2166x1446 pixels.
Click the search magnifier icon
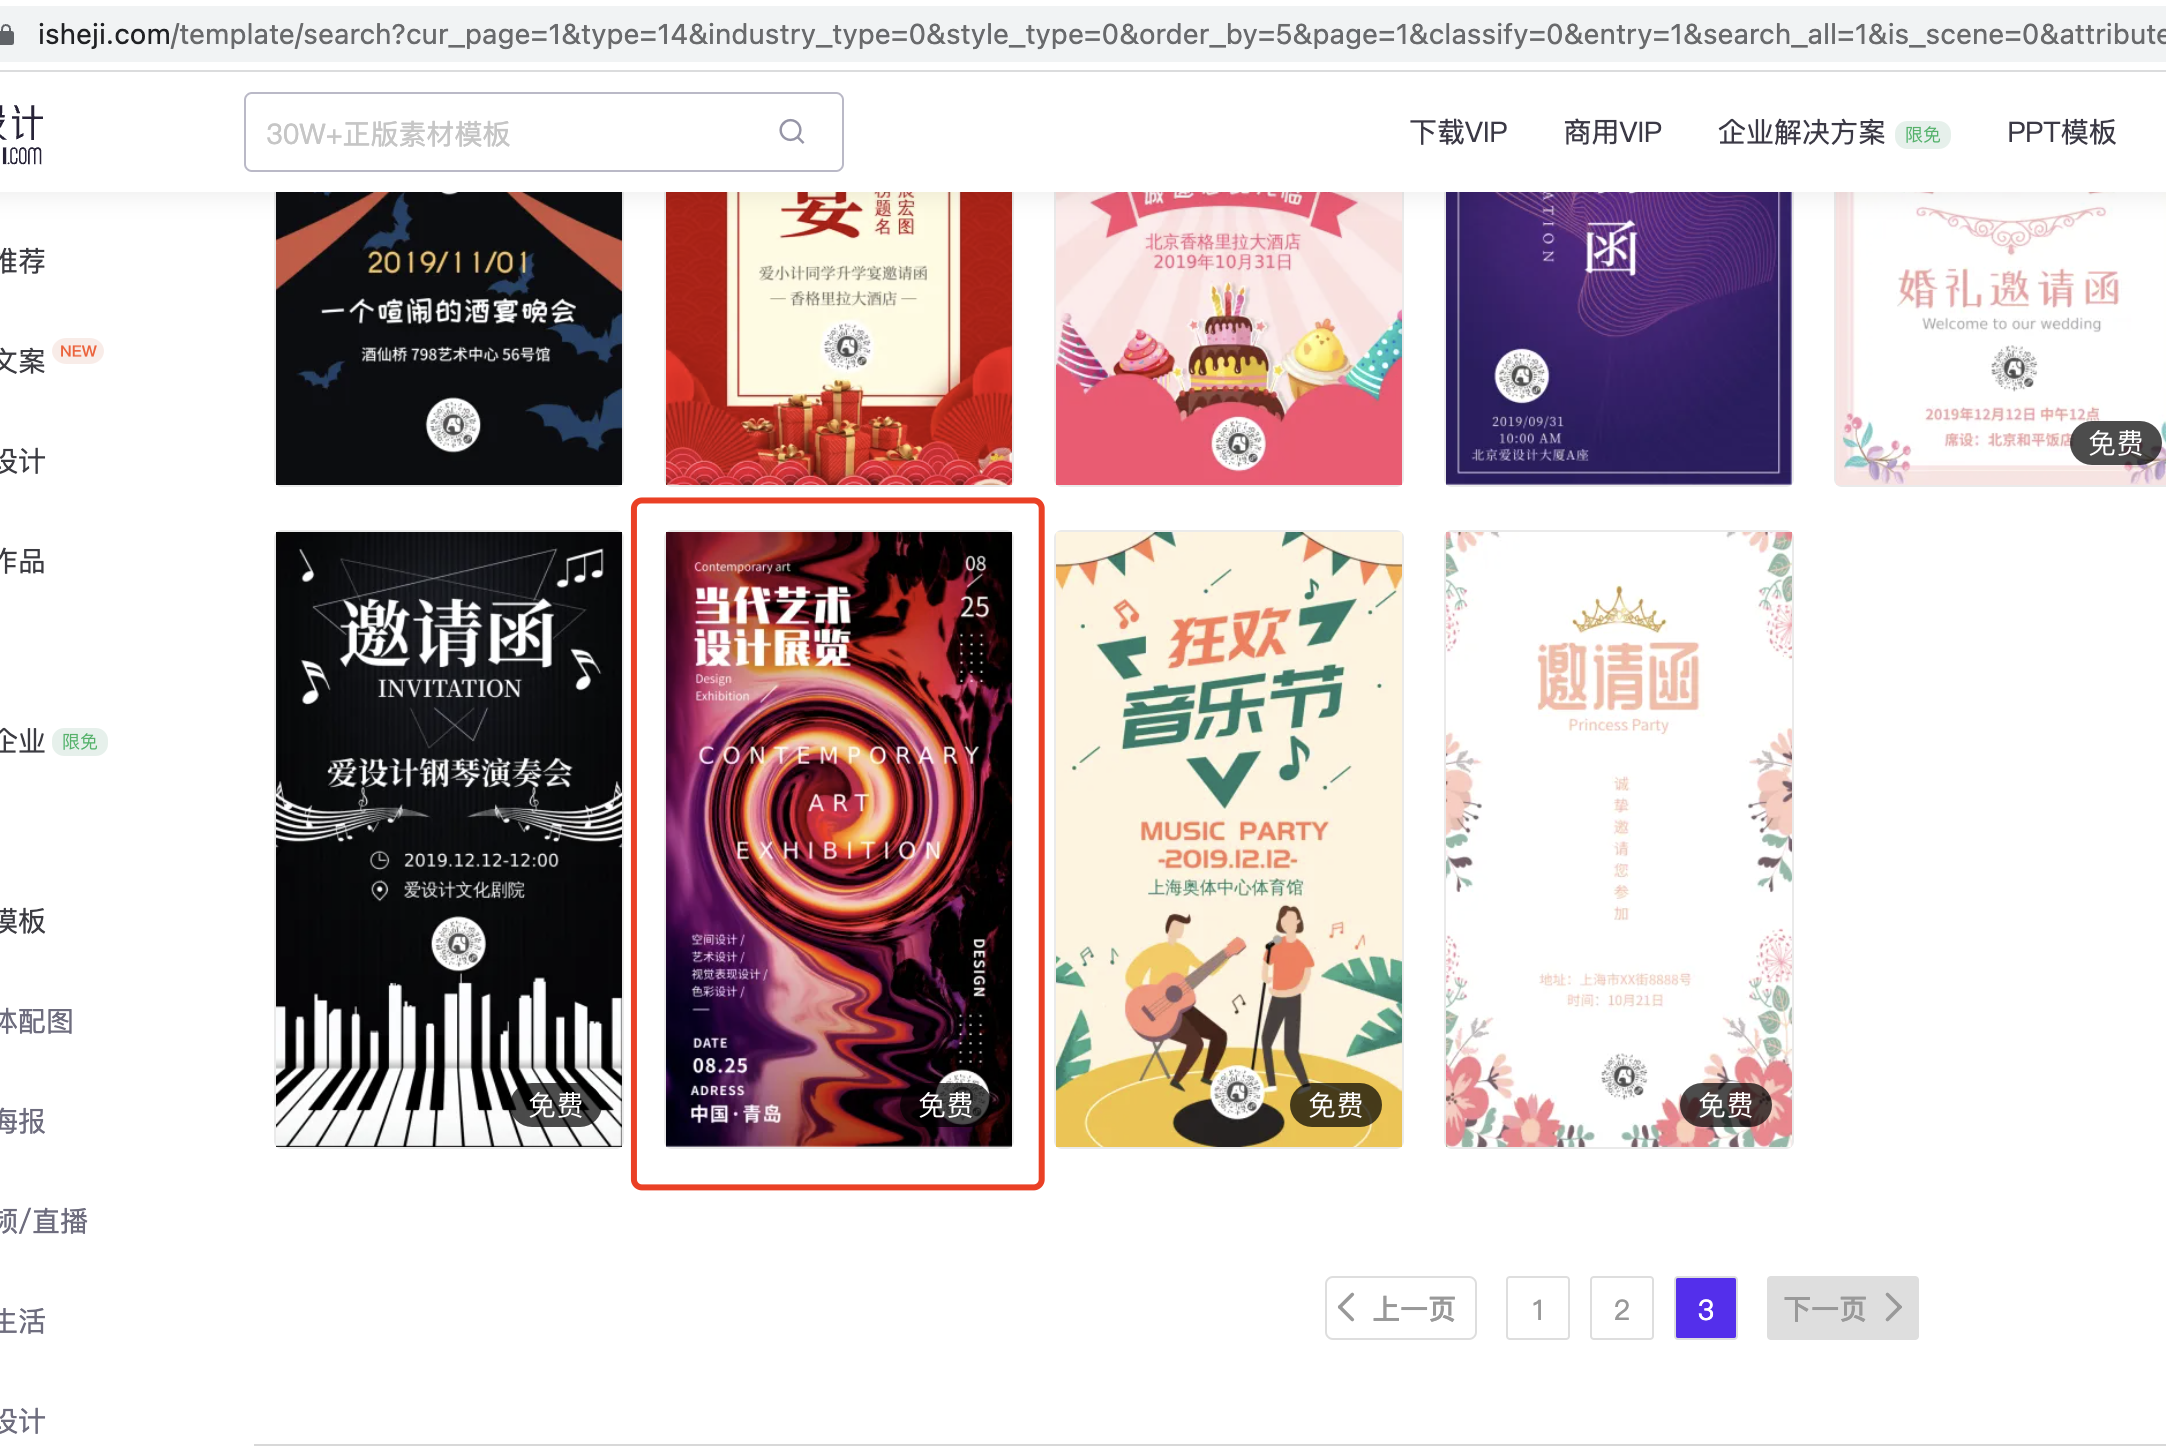[792, 132]
